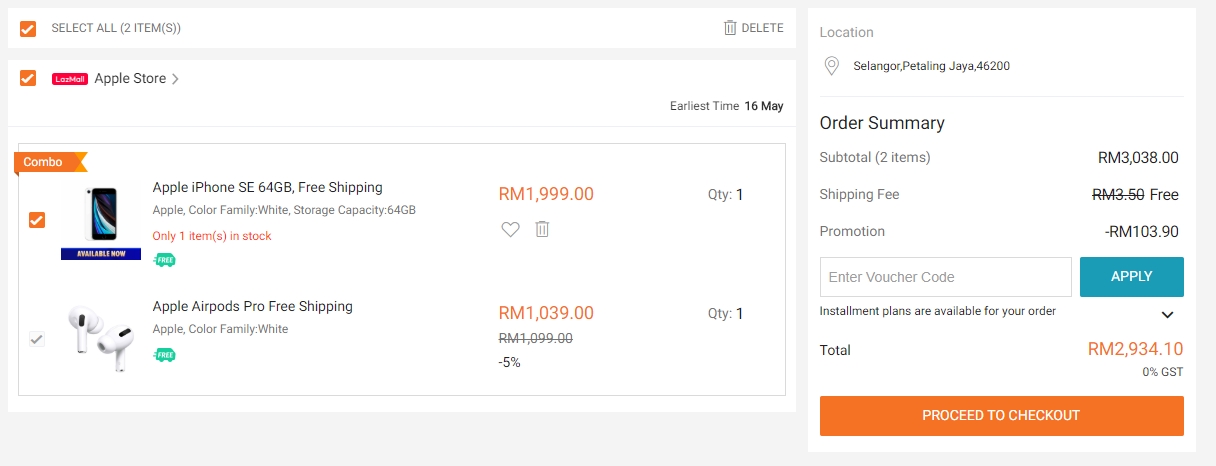Click free shipping truck icon under Airpods Pro
1216x466 pixels.
click(x=164, y=354)
